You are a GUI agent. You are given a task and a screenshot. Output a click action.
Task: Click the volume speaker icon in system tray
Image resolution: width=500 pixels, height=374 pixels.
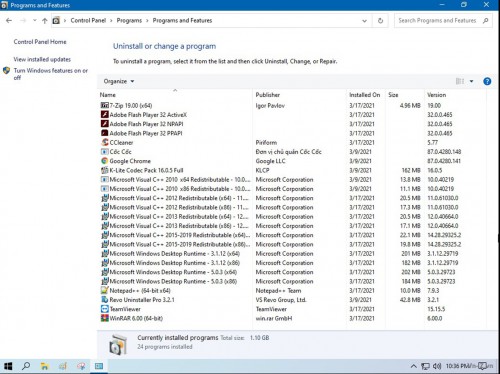coord(437,366)
